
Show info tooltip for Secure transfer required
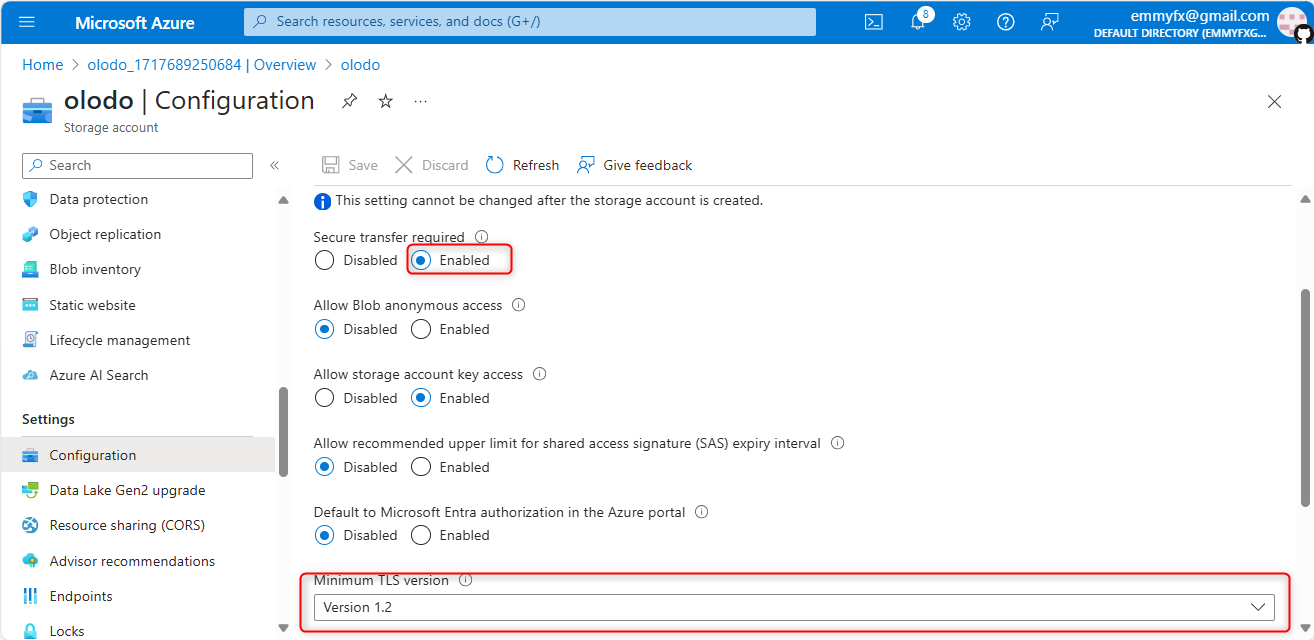click(x=481, y=237)
